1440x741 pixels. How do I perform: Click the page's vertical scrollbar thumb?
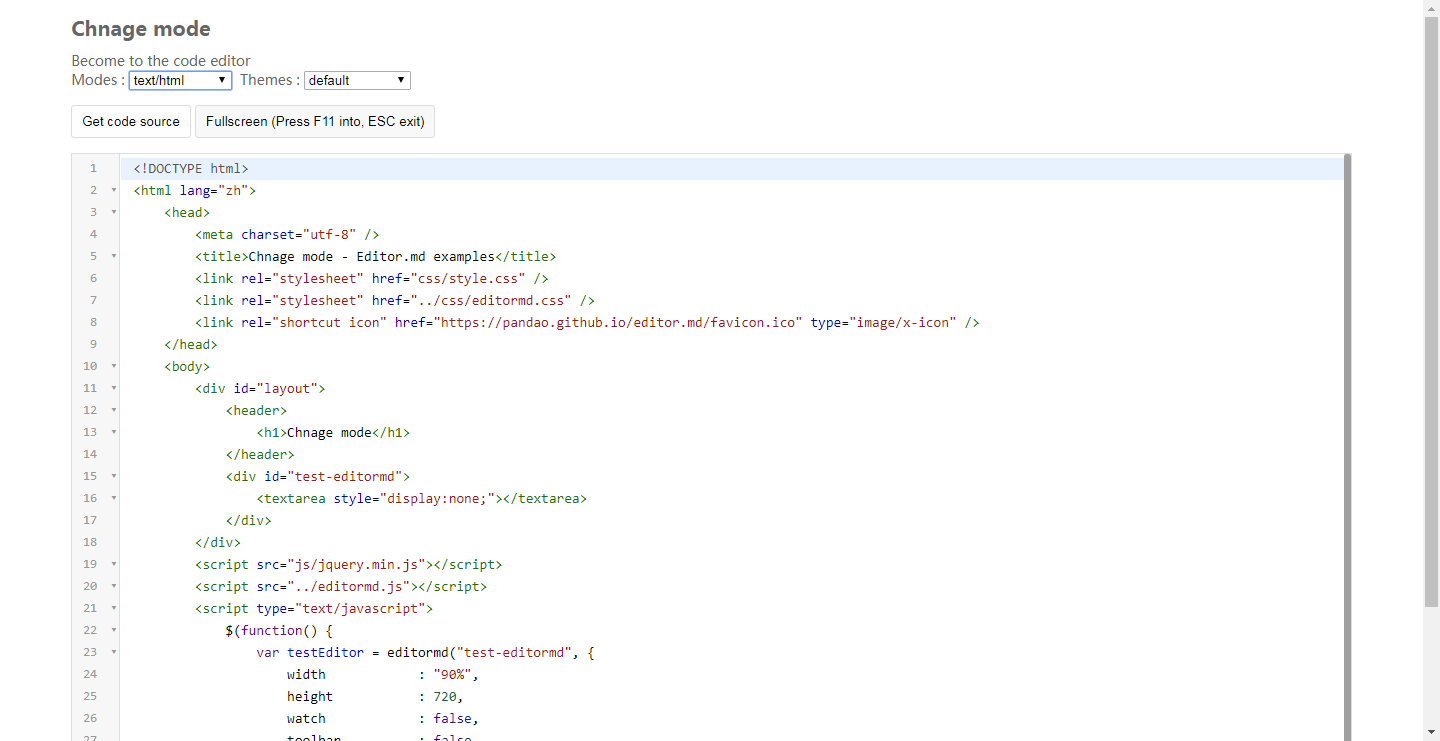(x=1431, y=310)
